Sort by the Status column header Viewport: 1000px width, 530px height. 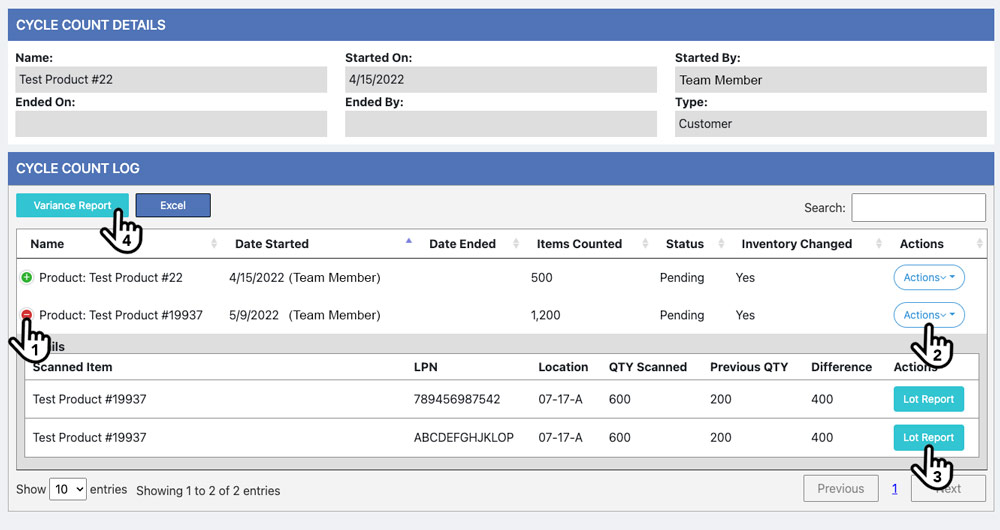click(685, 244)
